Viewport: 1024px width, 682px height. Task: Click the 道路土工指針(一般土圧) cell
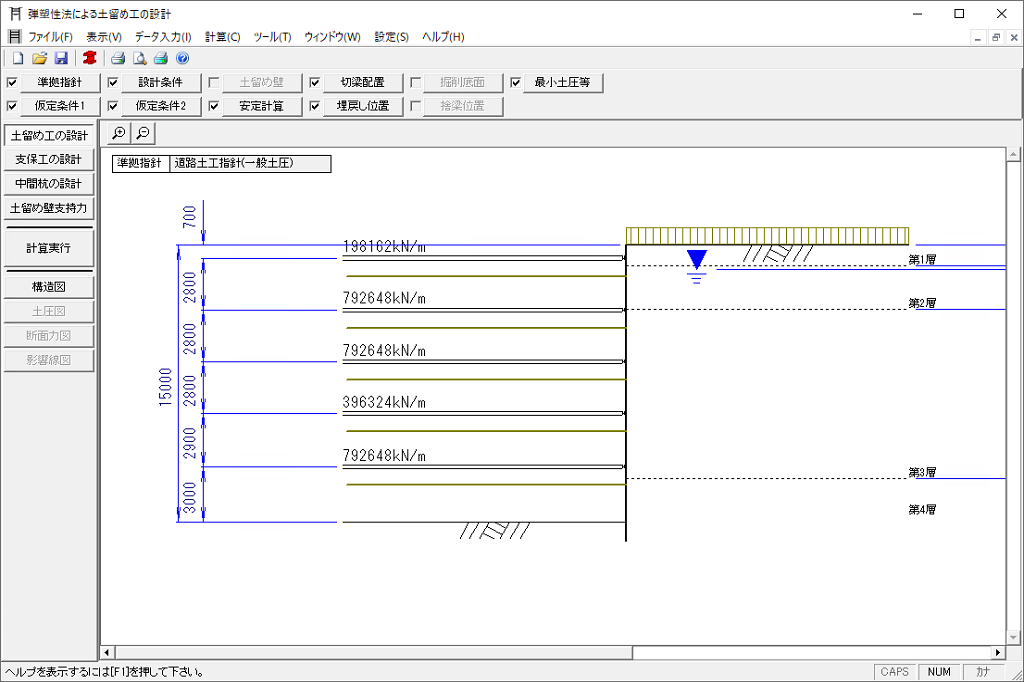point(250,163)
